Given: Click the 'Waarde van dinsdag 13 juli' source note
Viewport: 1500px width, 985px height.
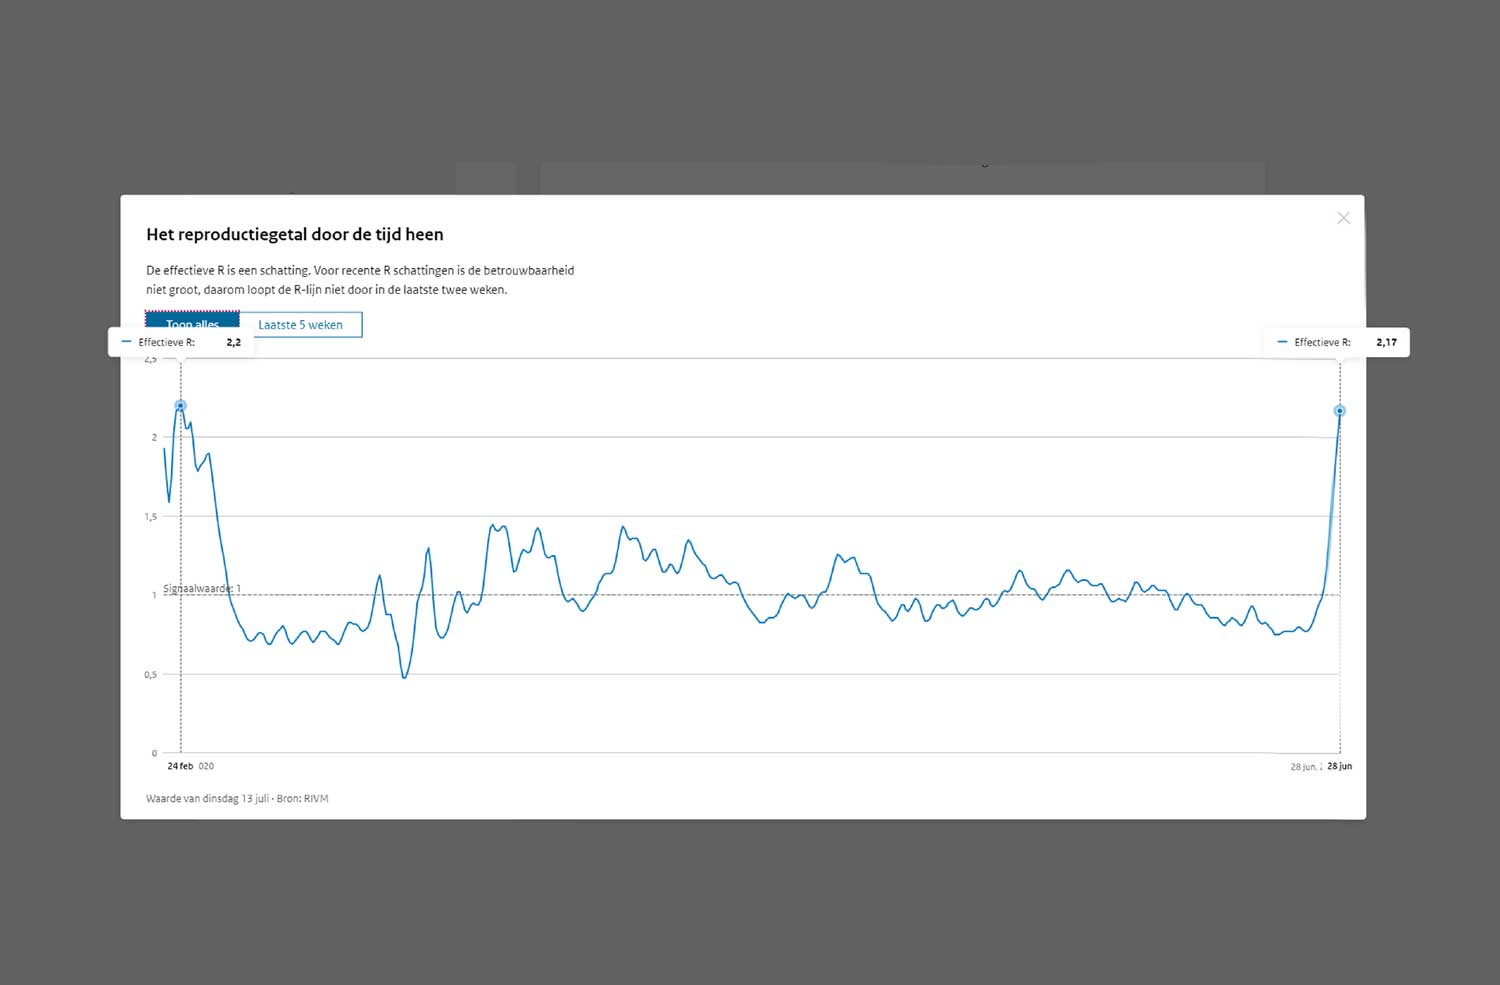Looking at the screenshot, I should tap(237, 798).
